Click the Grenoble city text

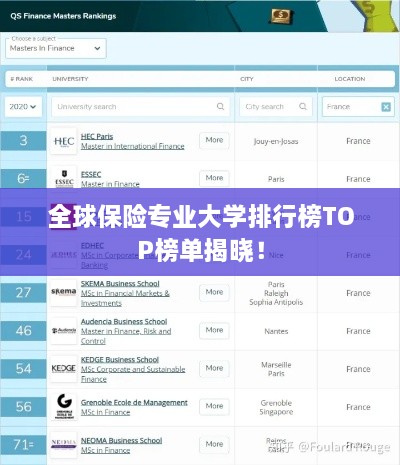[x=276, y=403]
